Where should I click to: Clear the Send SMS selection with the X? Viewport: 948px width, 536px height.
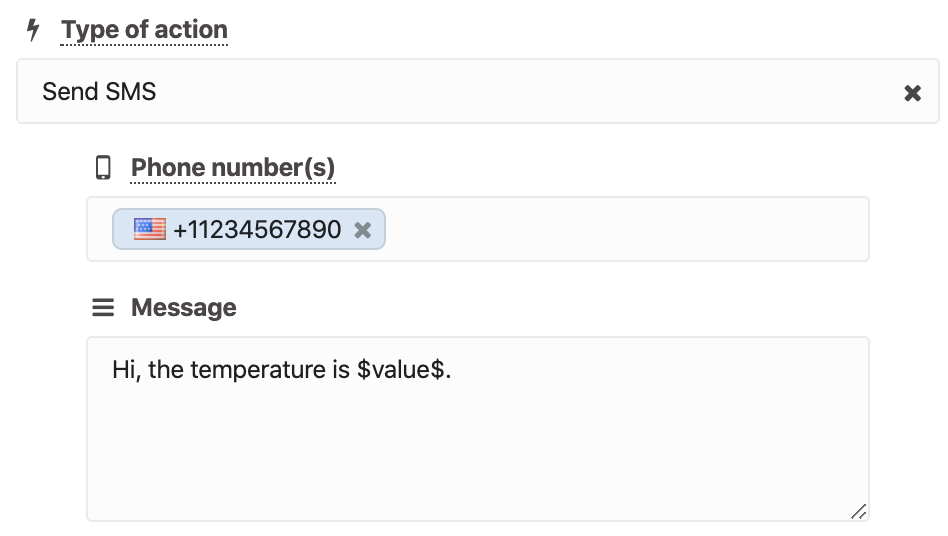click(x=912, y=92)
